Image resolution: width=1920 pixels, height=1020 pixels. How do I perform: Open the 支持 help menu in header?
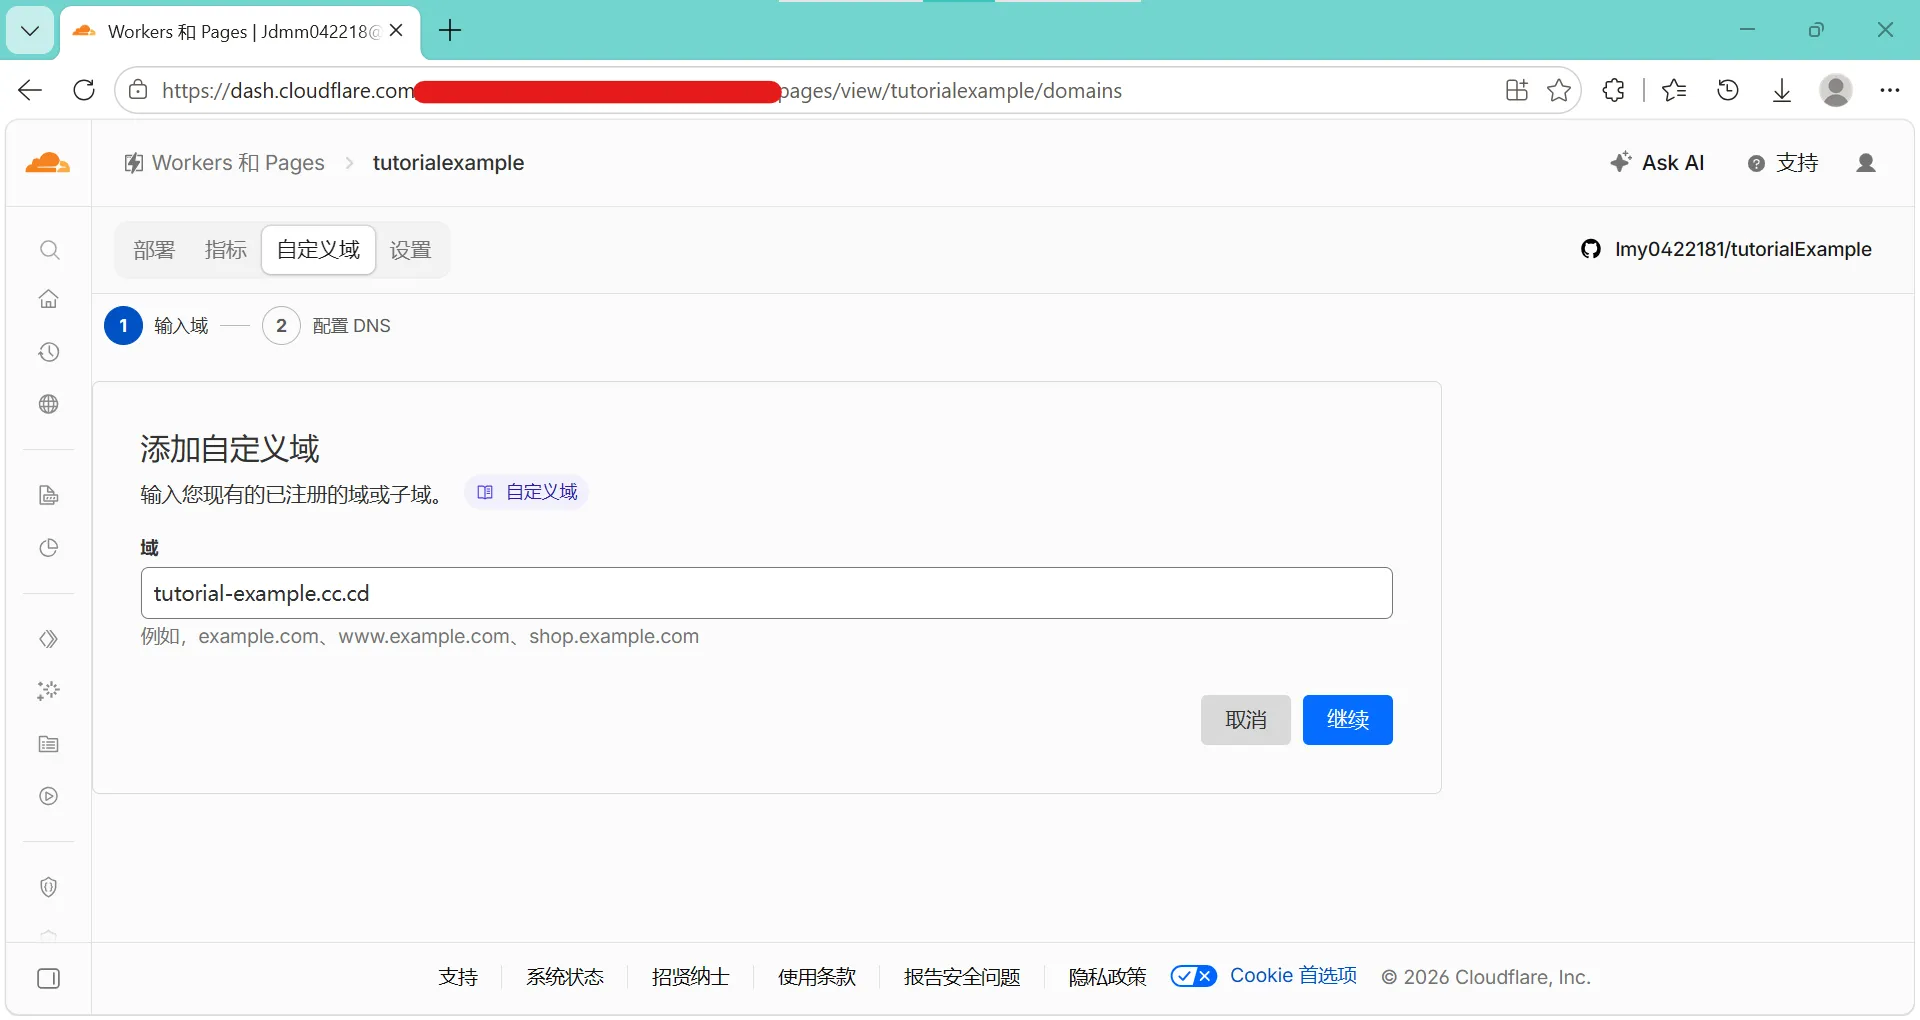[x=1783, y=163]
